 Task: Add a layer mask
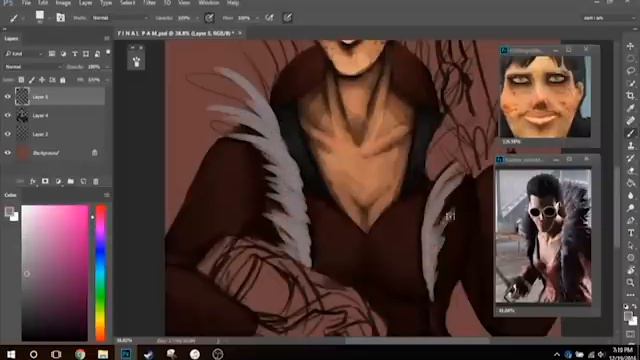coord(45,181)
